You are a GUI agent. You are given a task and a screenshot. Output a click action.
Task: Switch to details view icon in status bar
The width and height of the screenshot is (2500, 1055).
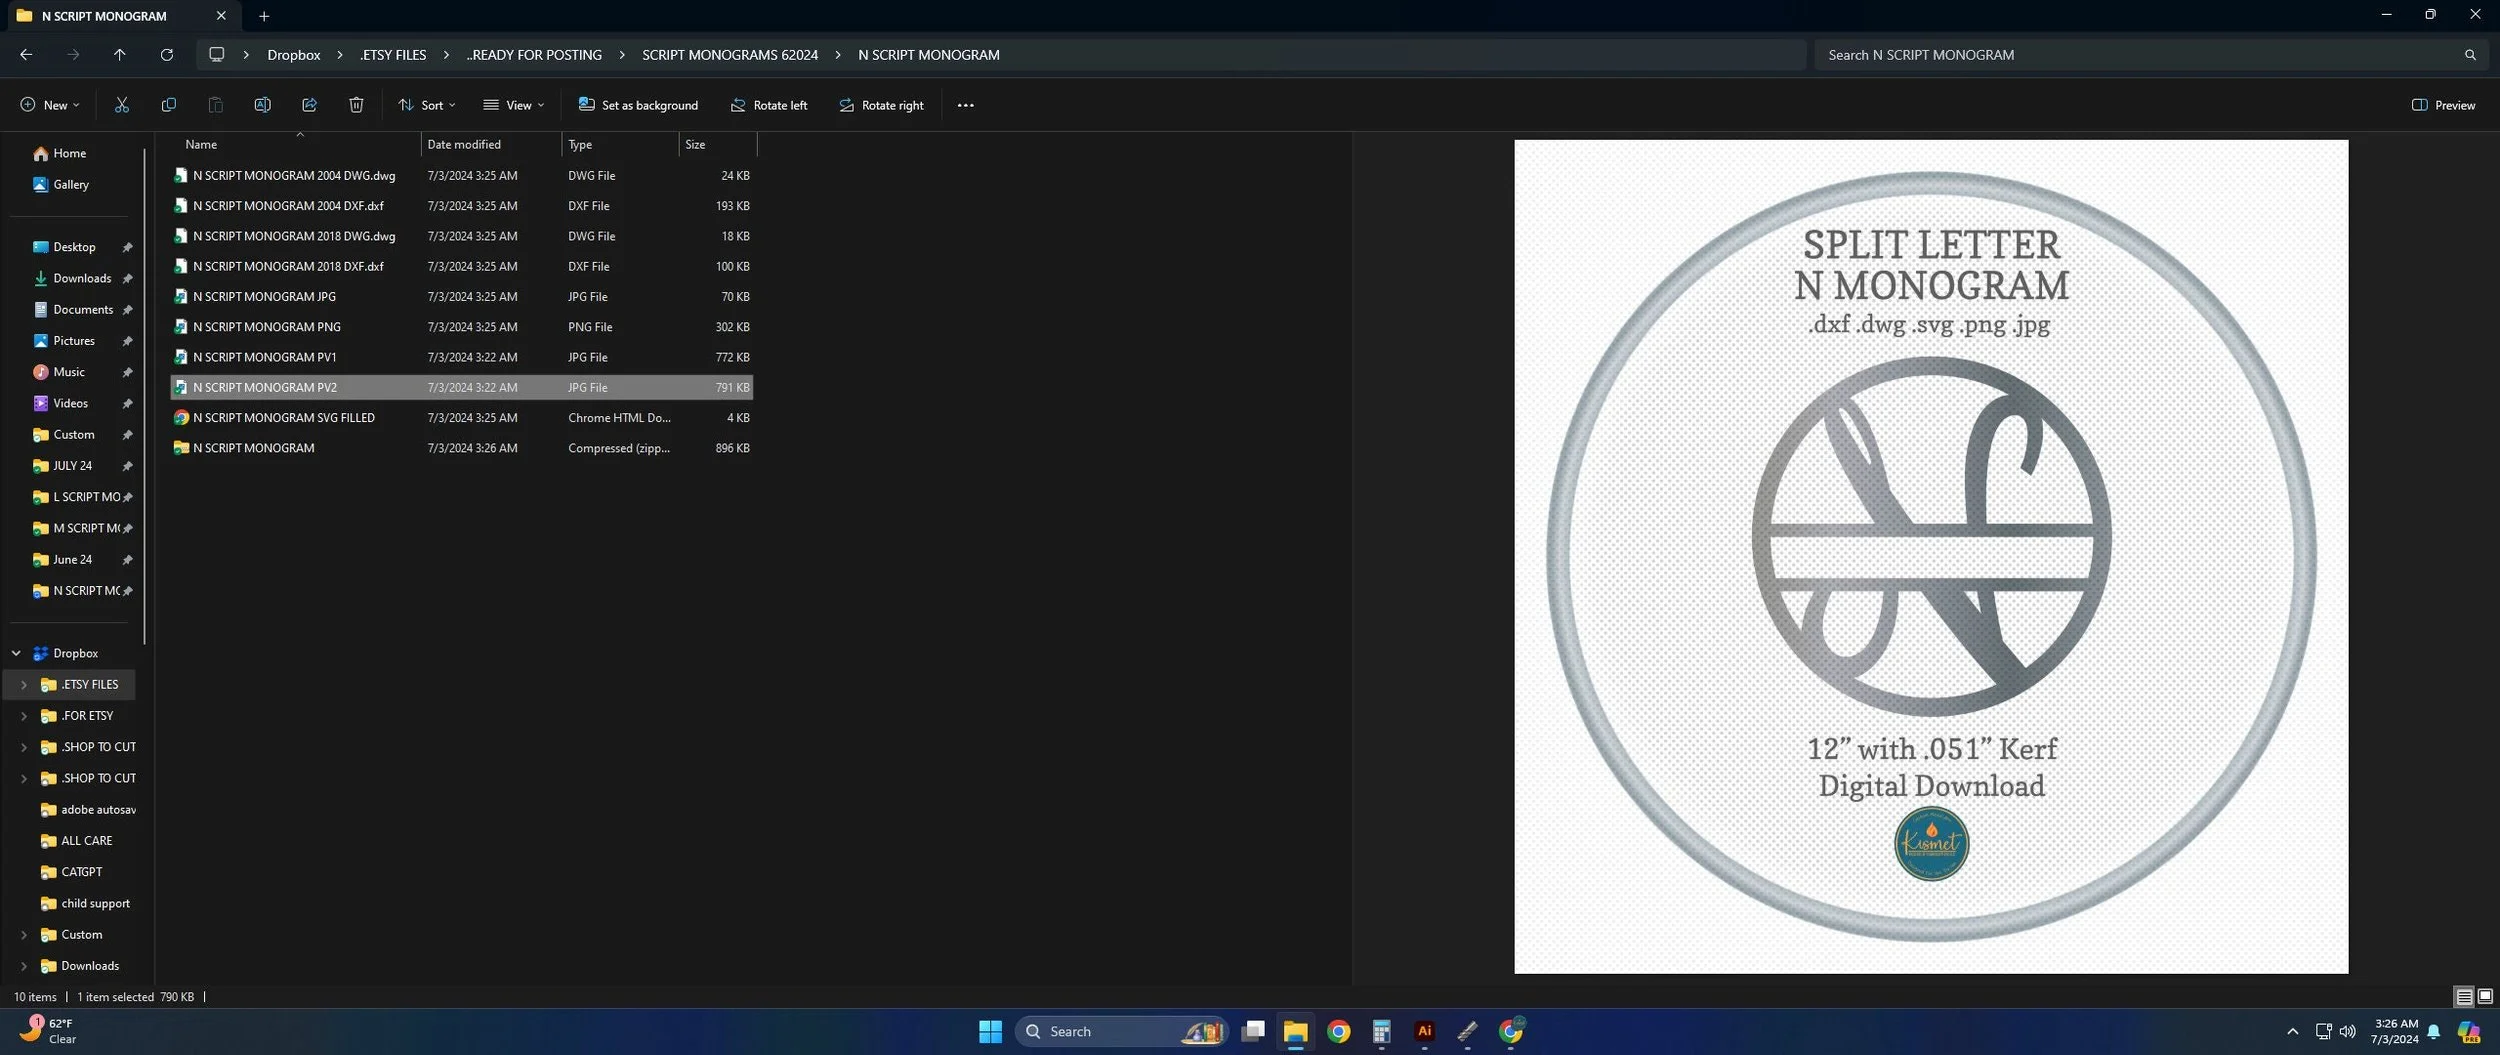pos(2464,996)
